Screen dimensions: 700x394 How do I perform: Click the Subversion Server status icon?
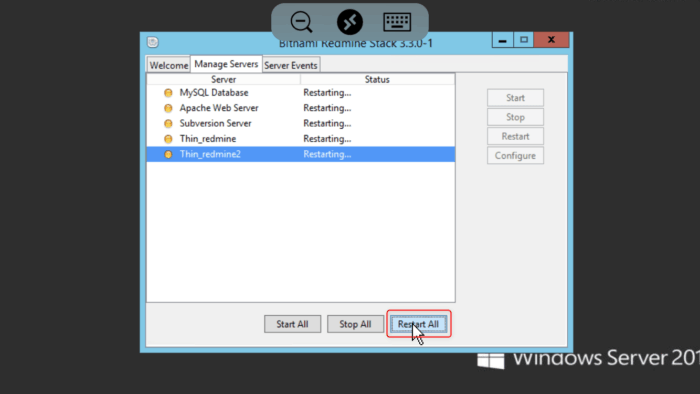pos(168,124)
